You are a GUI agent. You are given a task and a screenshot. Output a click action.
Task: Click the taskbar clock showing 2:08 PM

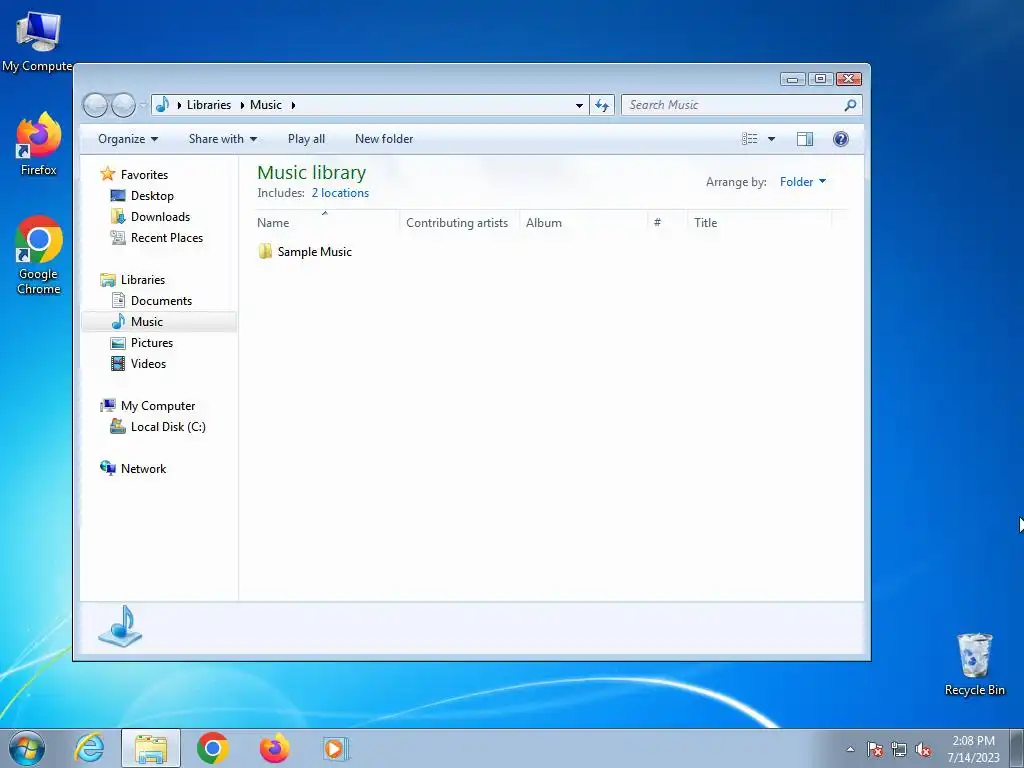click(x=973, y=749)
